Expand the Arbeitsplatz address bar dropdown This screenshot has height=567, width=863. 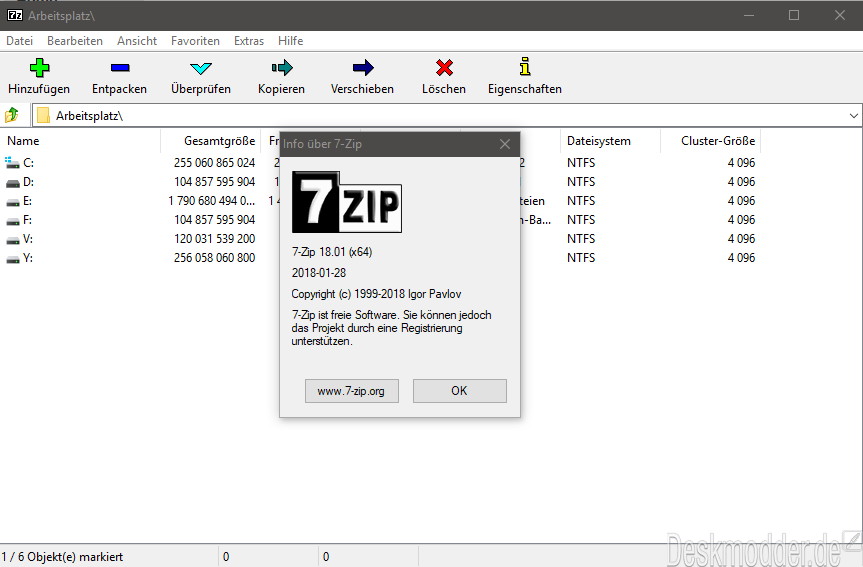[x=853, y=116]
